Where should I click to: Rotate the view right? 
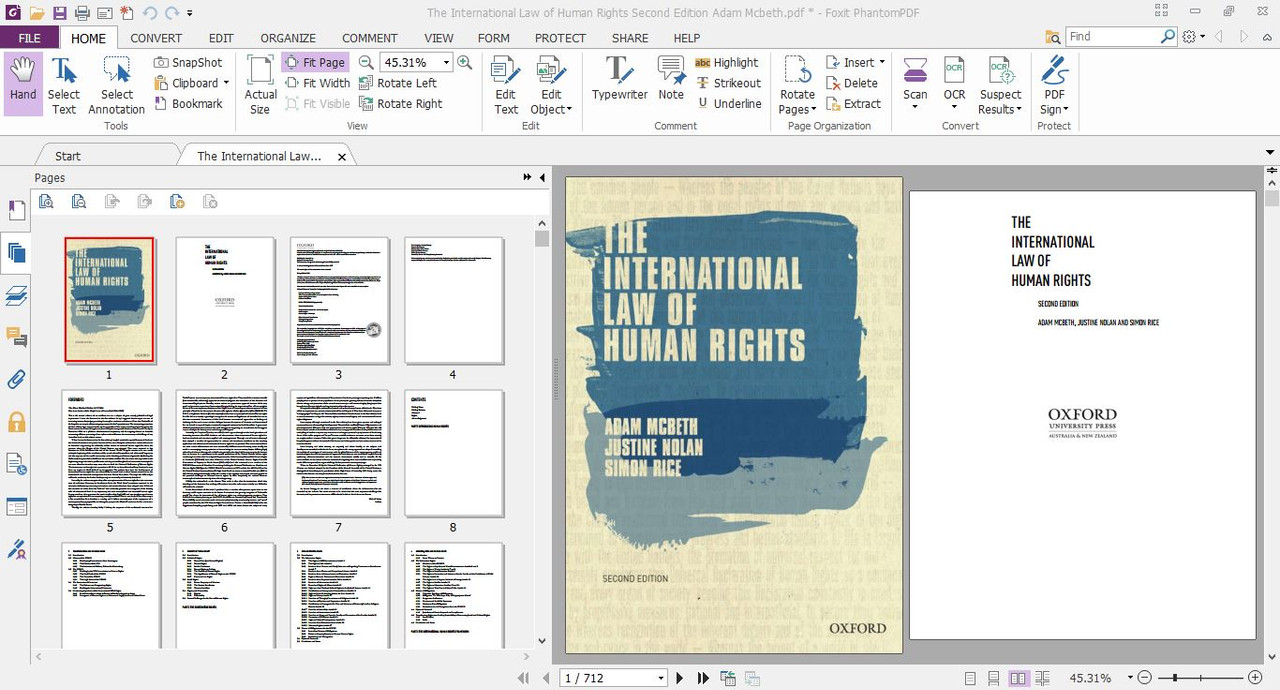pyautogui.click(x=401, y=103)
